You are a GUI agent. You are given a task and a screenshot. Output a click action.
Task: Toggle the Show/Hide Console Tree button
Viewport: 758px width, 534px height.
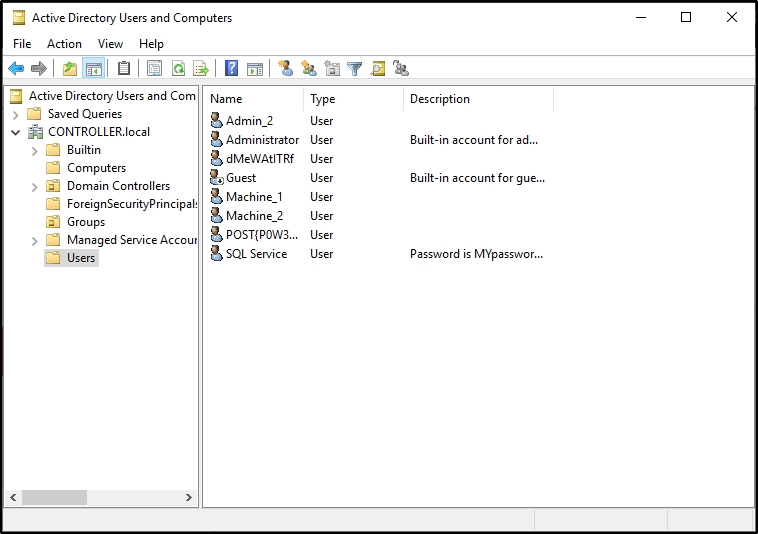click(93, 69)
